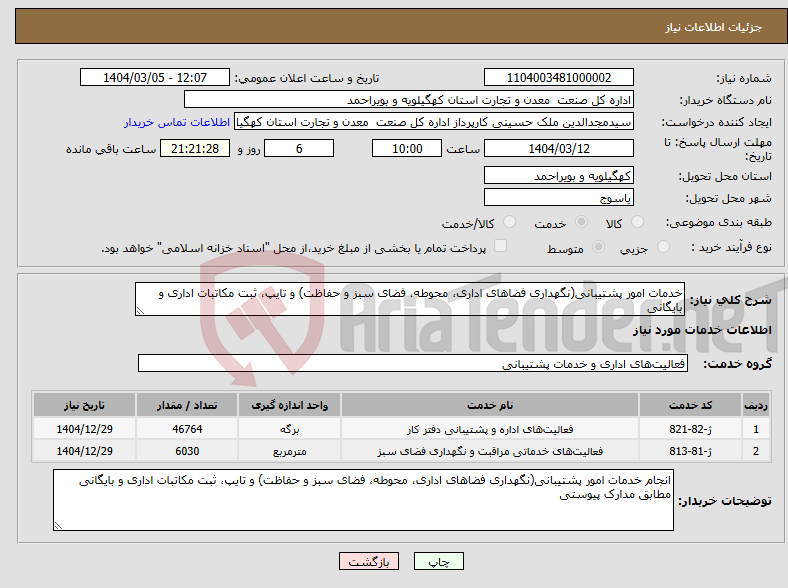This screenshot has width=788, height=588.
Task: Click the استان محل تحویل field
Action: click(558, 175)
